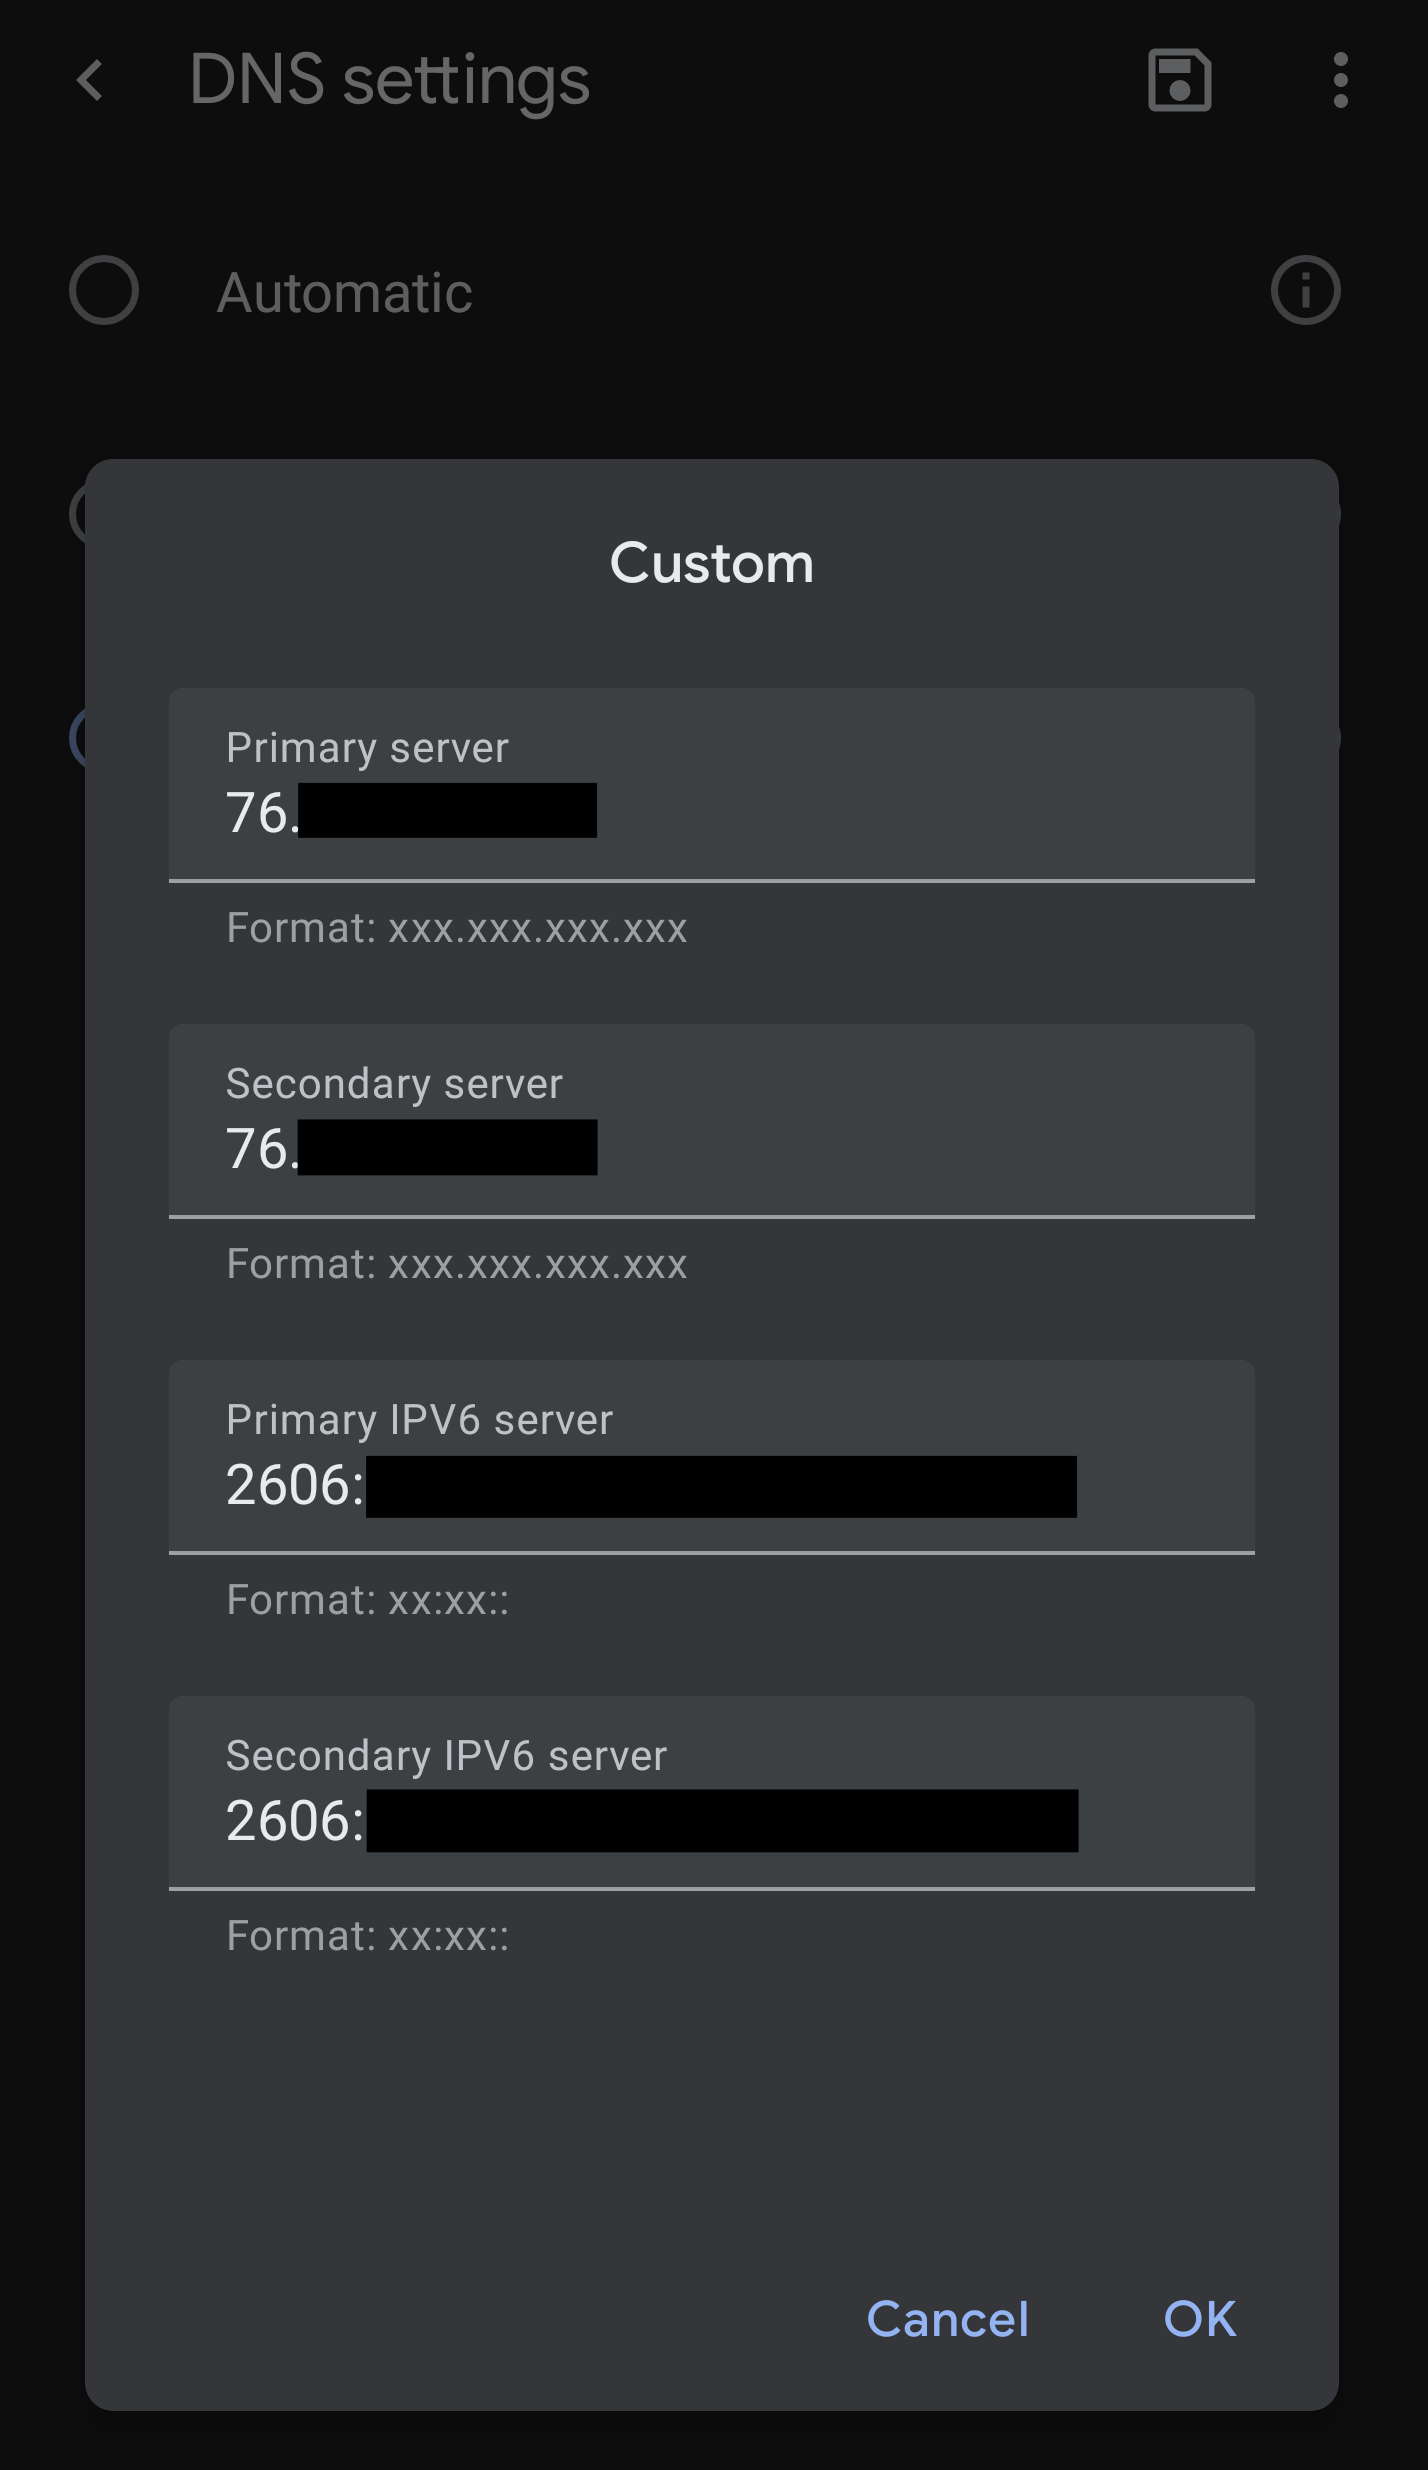
Task: Tap the Primary IPV6 server label
Action: pos(419,1420)
